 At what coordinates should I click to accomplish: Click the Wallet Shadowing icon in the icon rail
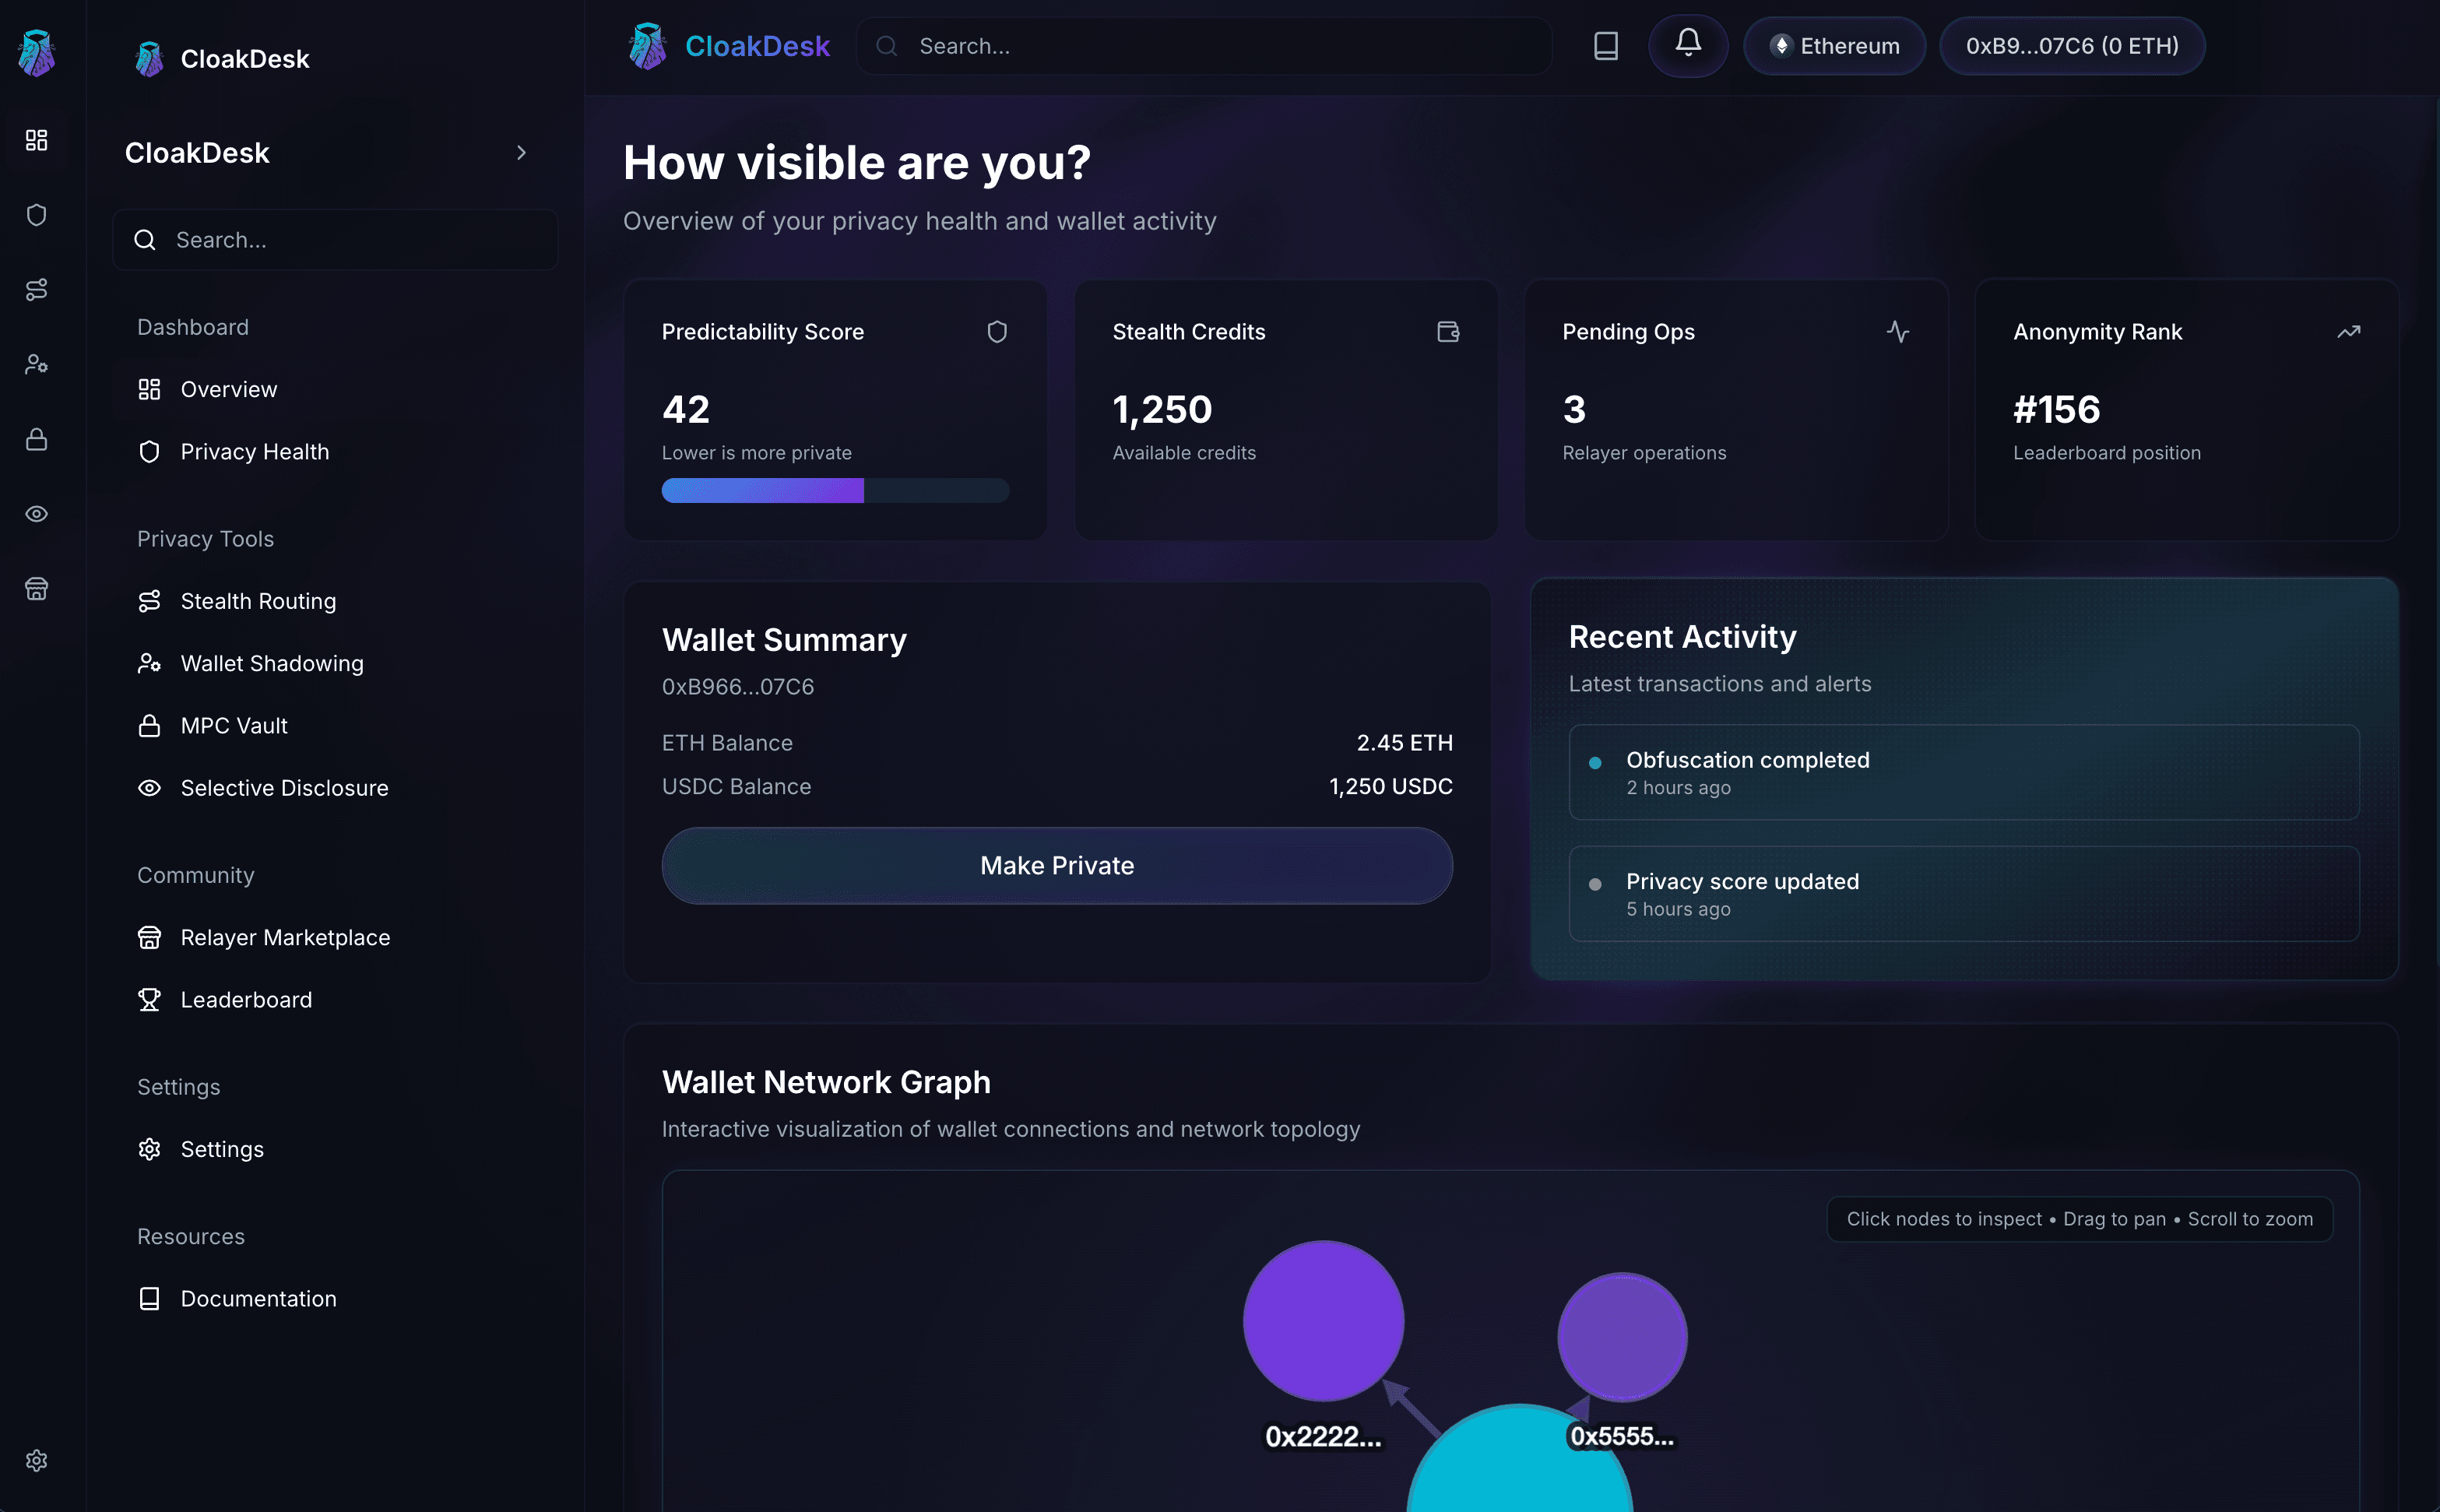[37, 363]
